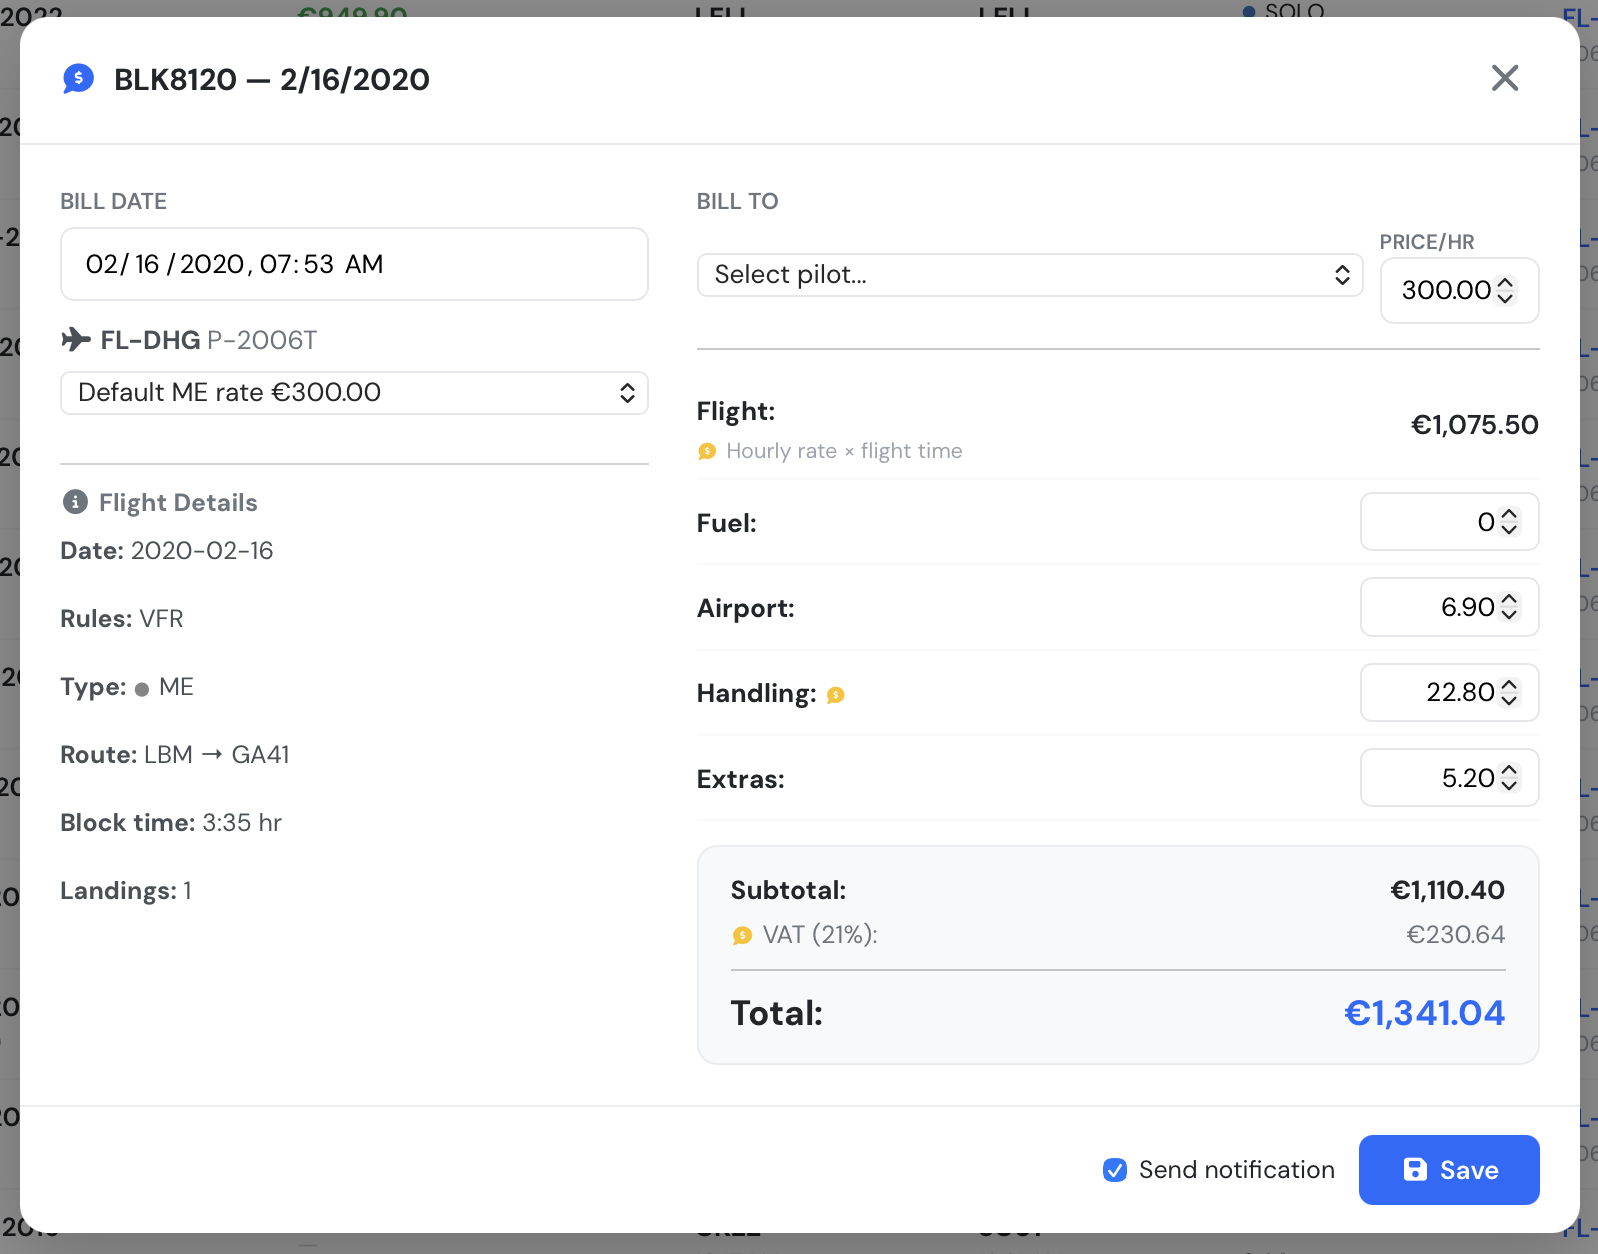This screenshot has width=1598, height=1254.
Task: Click the Handling fee stepper arrows
Action: [x=1509, y=692]
